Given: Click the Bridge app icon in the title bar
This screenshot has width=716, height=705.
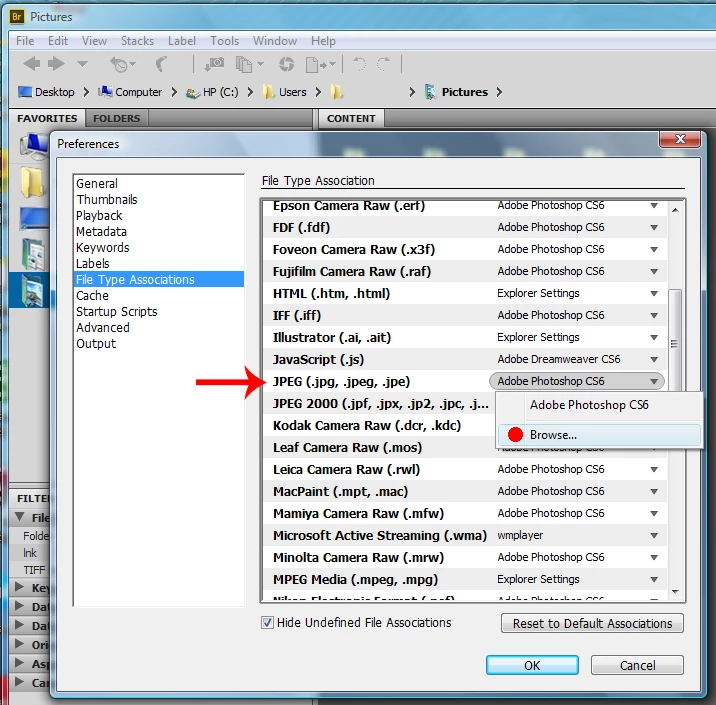Looking at the screenshot, I should pos(16,17).
